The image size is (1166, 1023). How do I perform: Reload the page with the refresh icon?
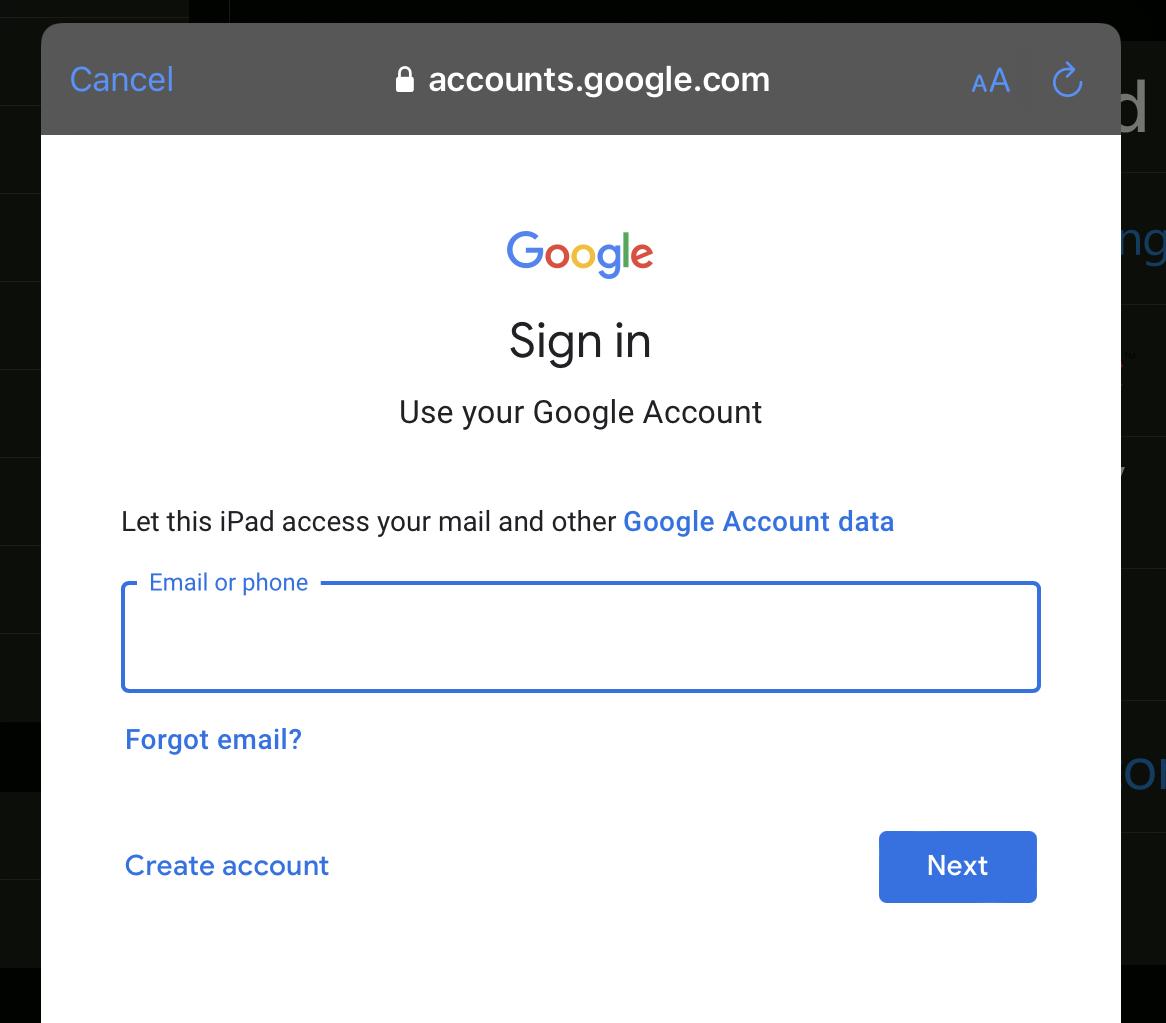pyautogui.click(x=1067, y=80)
